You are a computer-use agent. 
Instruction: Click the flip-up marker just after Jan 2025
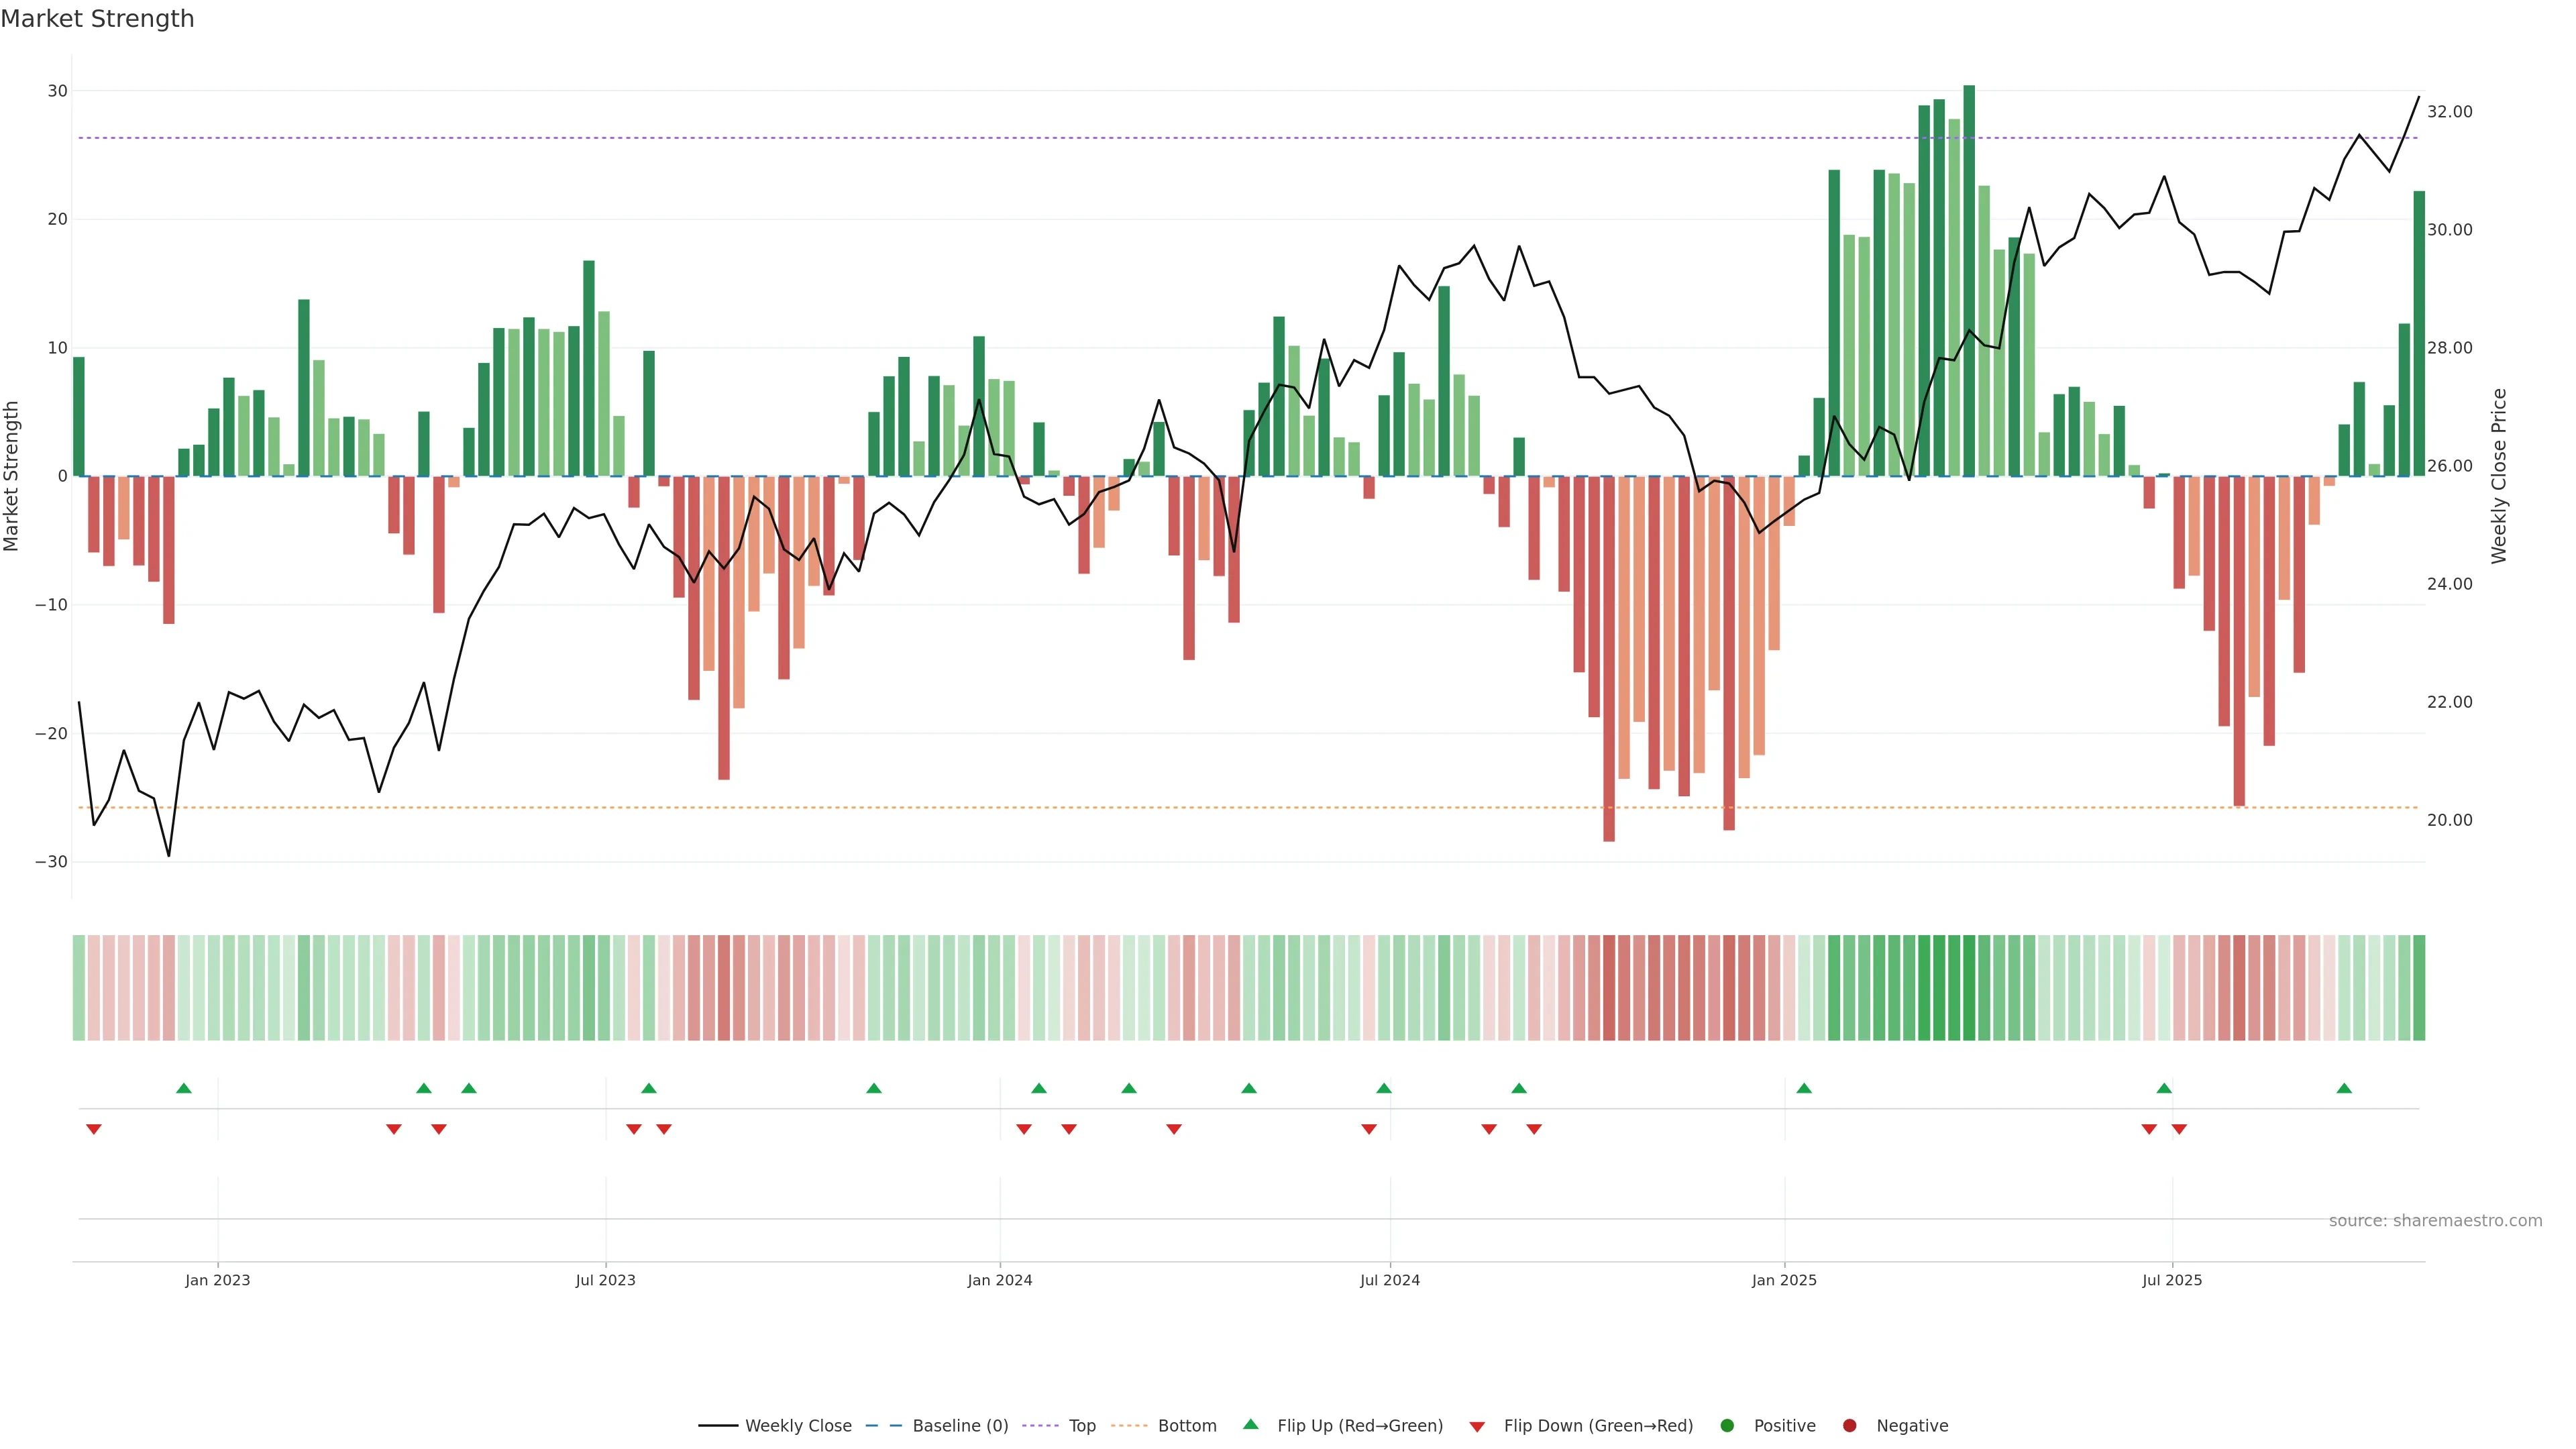coord(1804,1088)
